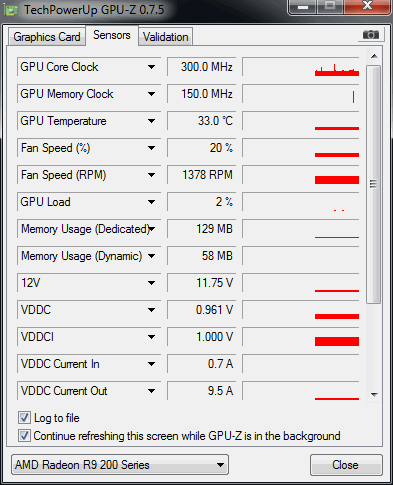Open the AMD Radeon R9 200 Series selector

pos(120,465)
